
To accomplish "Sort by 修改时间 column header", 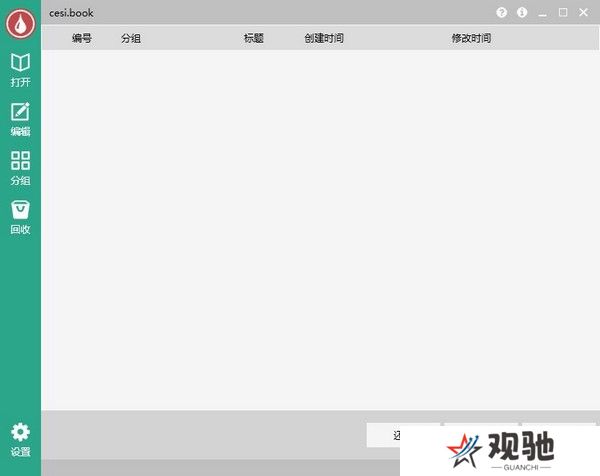I will pyautogui.click(x=471, y=38).
